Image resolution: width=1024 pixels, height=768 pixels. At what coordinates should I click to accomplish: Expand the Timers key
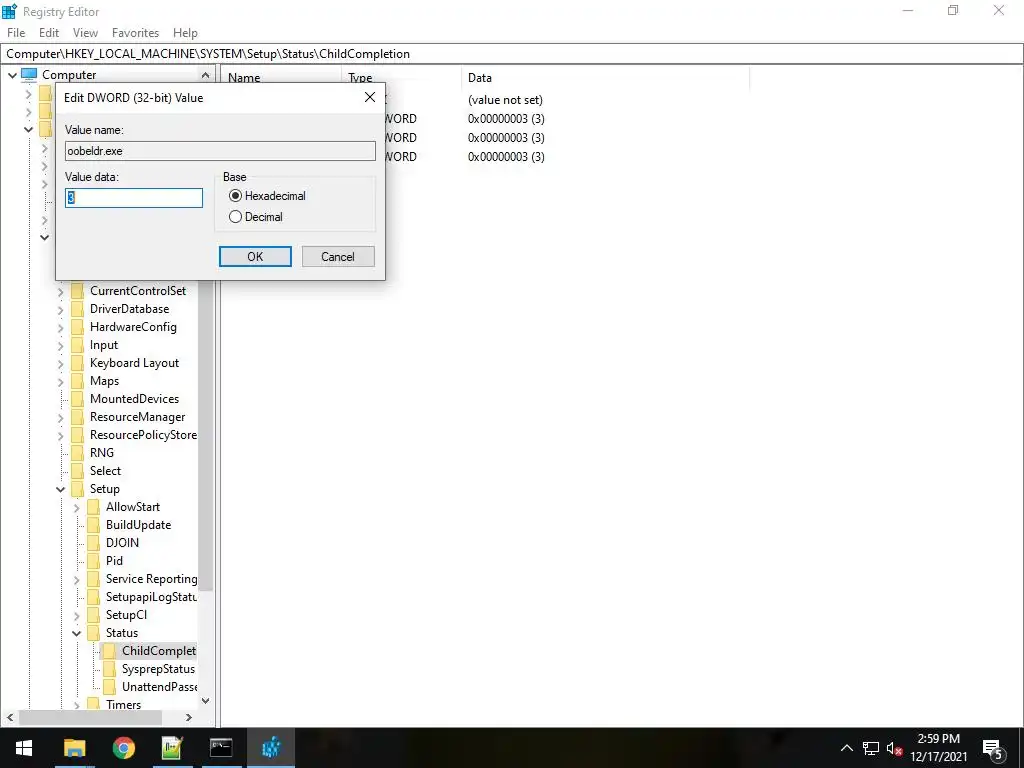(76, 705)
